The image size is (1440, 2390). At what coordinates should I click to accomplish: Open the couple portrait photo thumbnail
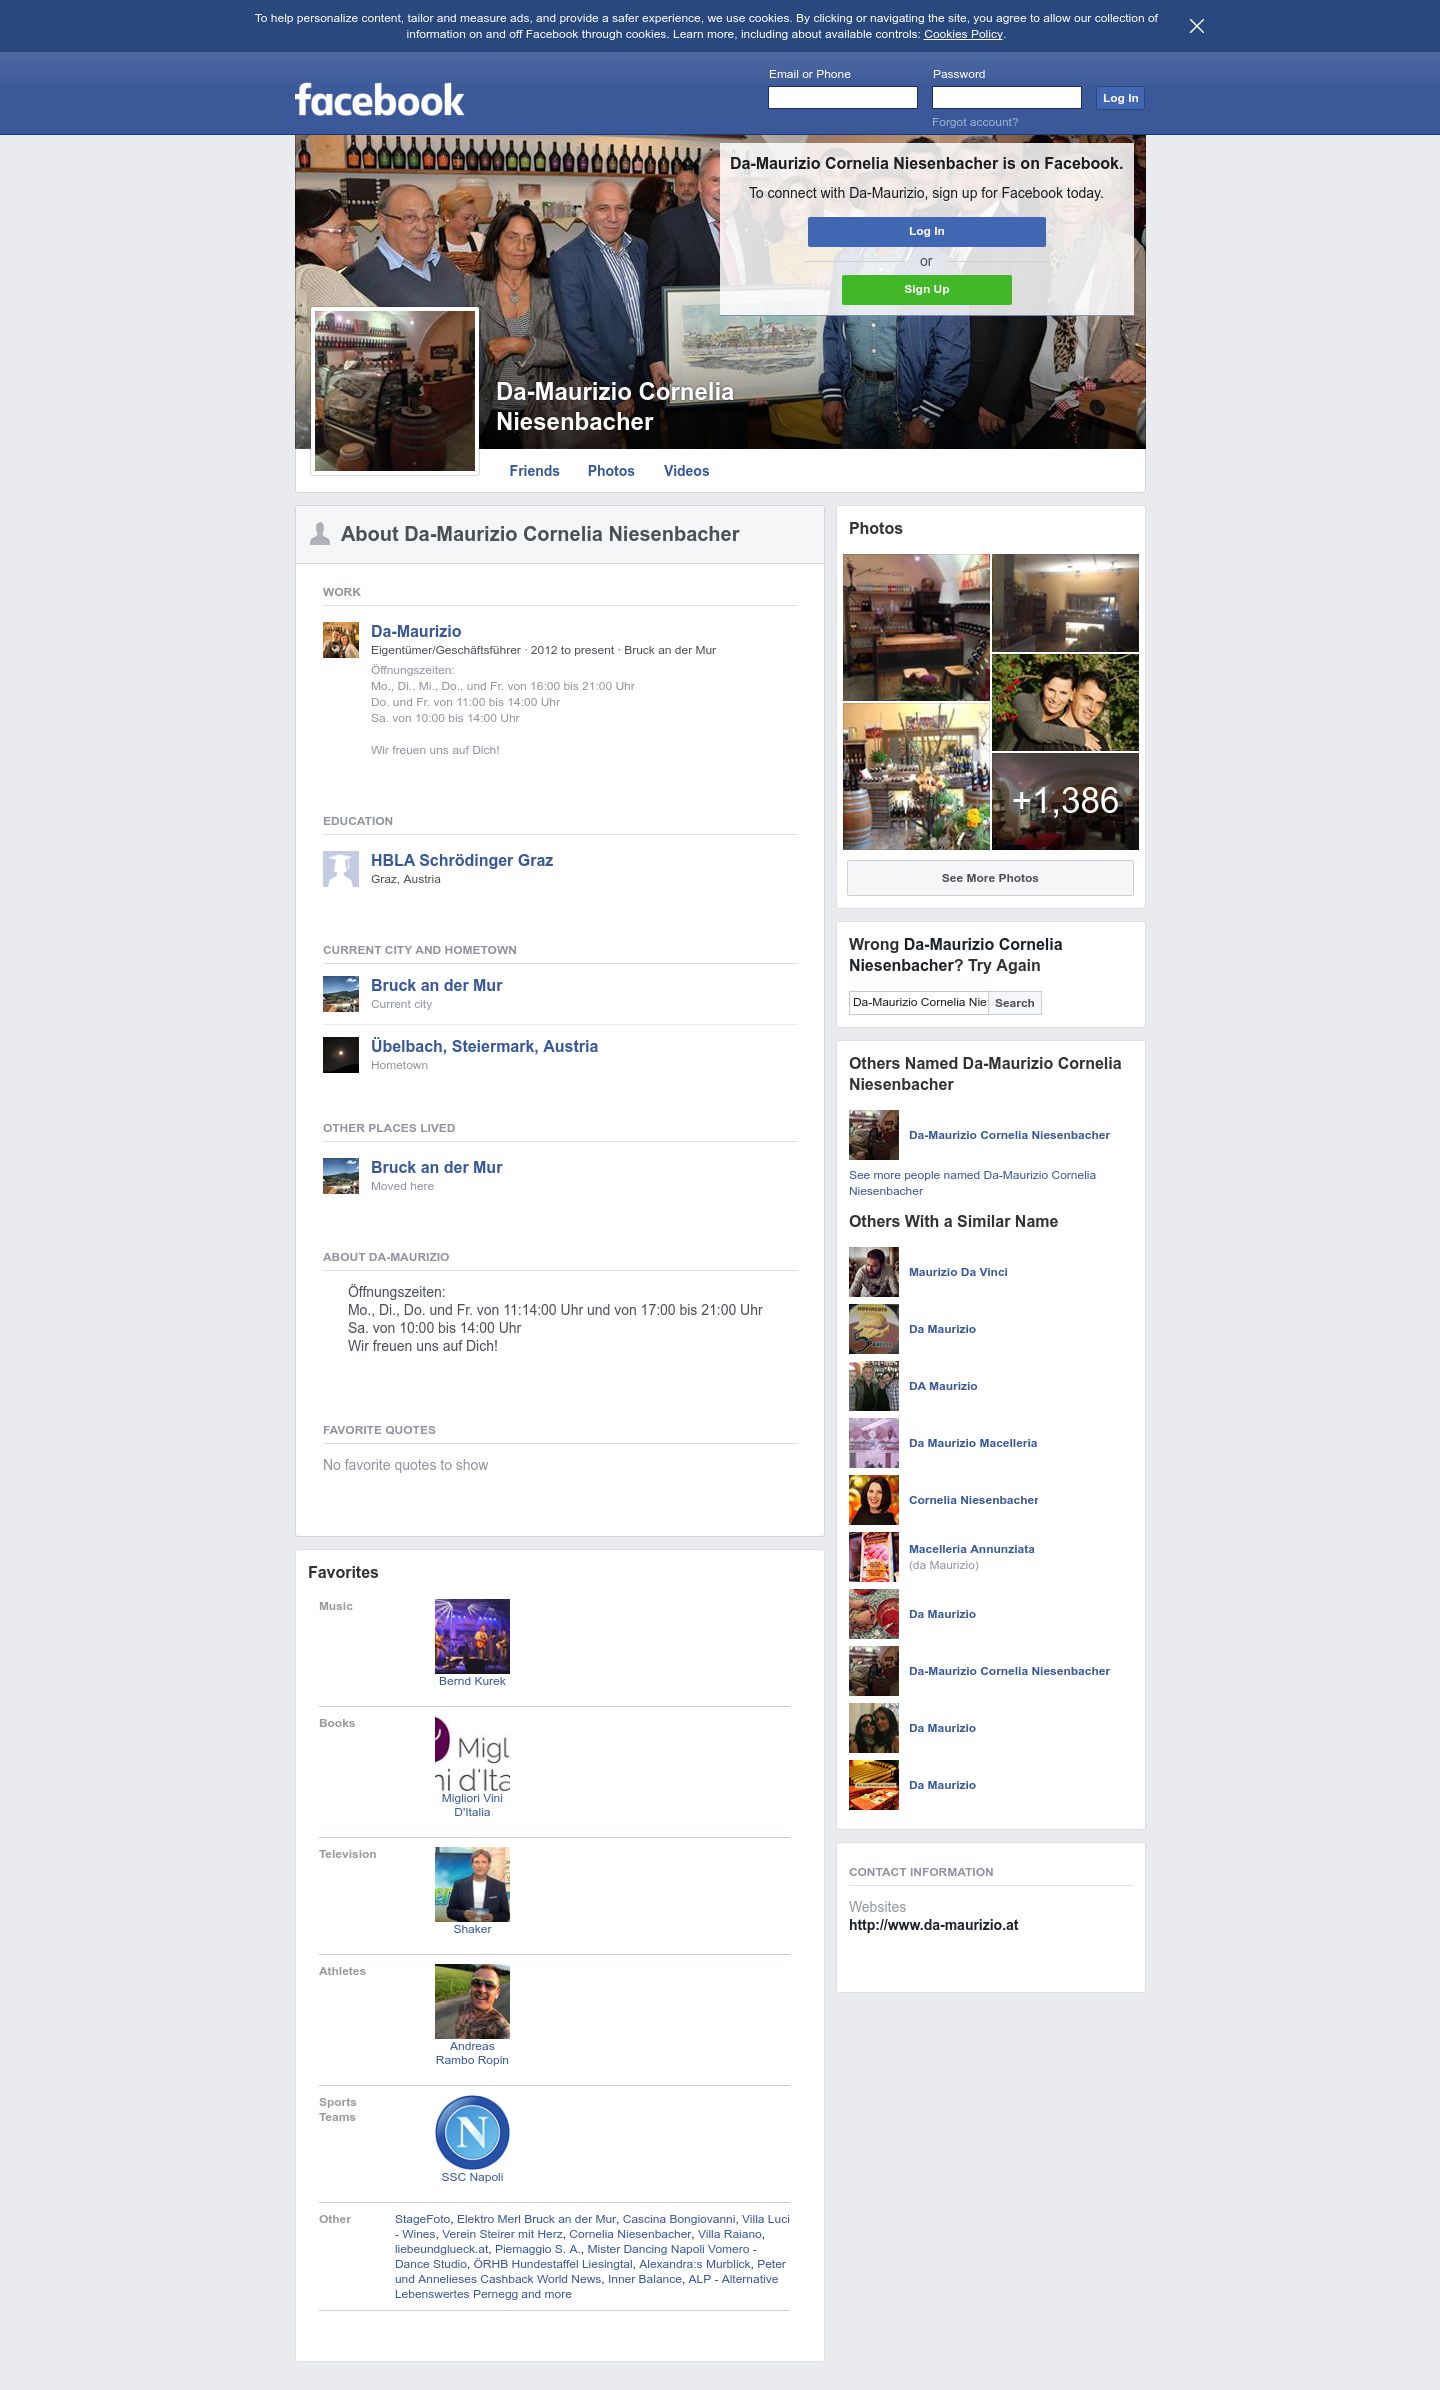click(1065, 702)
